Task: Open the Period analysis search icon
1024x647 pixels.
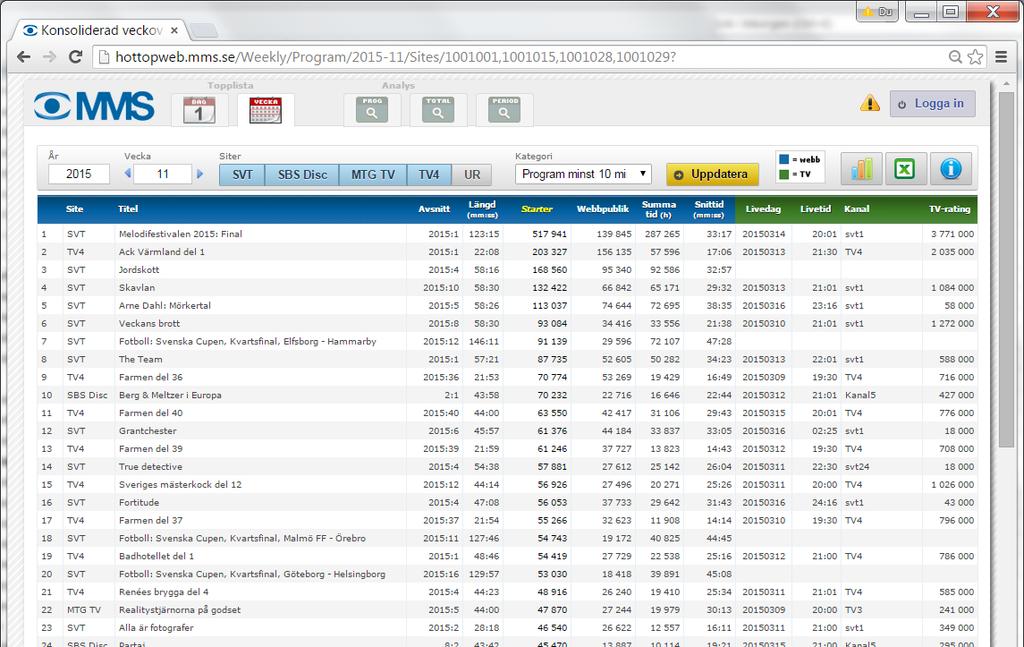Action: coord(504,110)
